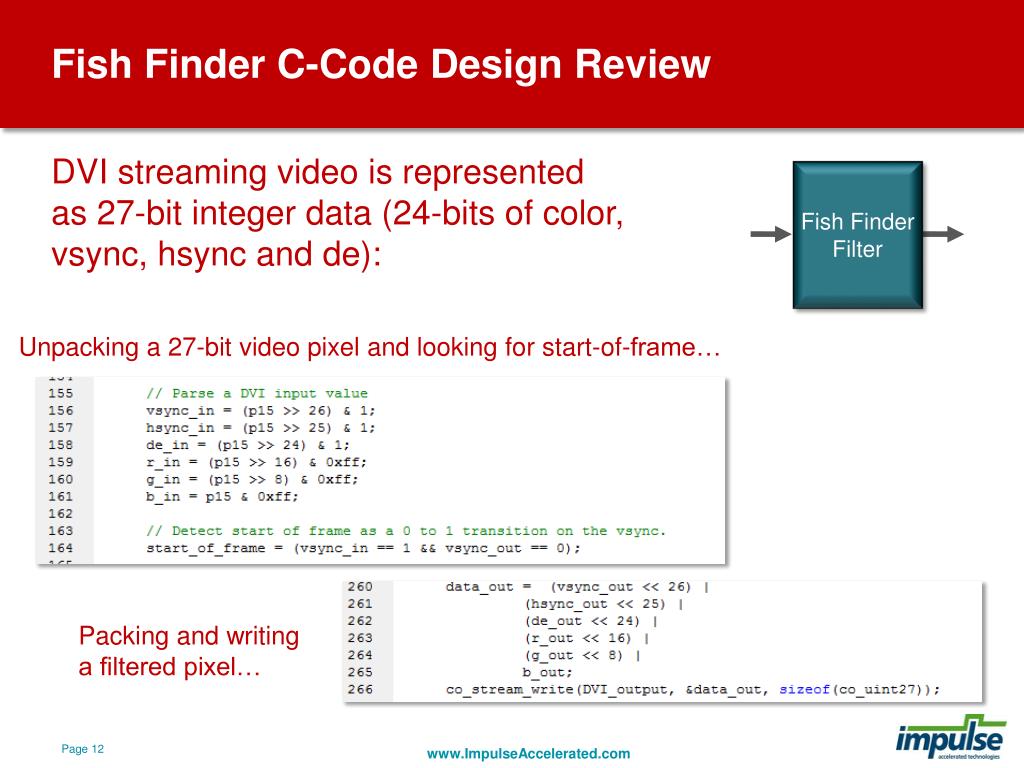Open the www.ImpulseAccelerated.com link
The height and width of the screenshot is (768, 1024).
(528, 754)
